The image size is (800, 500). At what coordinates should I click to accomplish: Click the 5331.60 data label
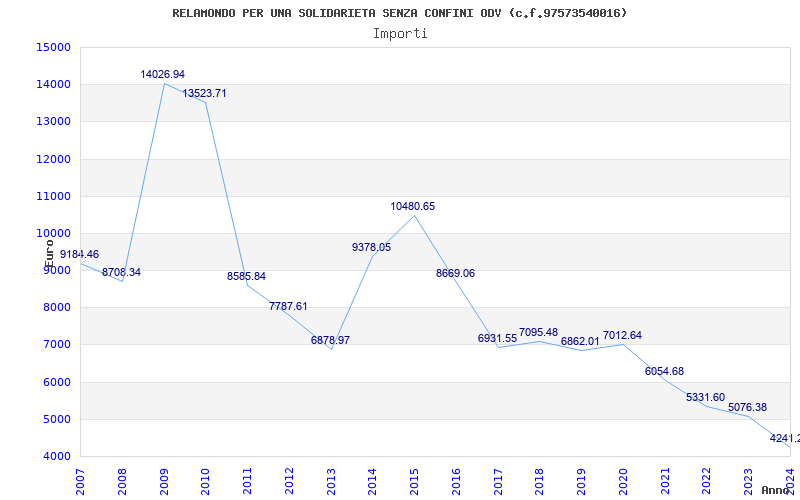705,397
